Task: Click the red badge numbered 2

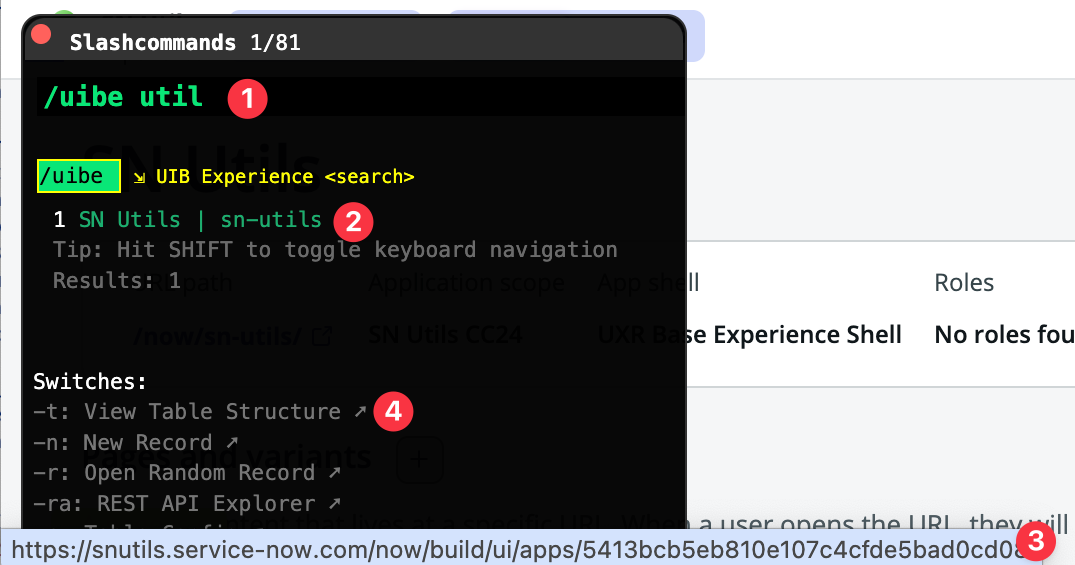Action: pyautogui.click(x=353, y=220)
